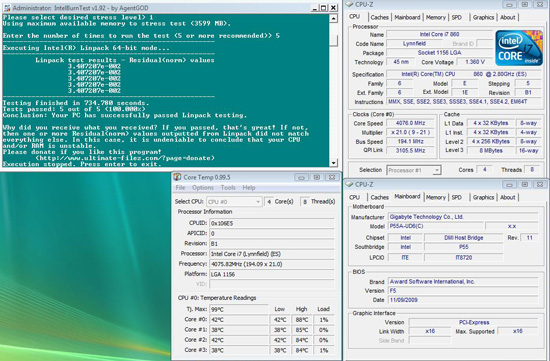
Task: Click the Intel Core i7 860 name field
Action: 440,34
